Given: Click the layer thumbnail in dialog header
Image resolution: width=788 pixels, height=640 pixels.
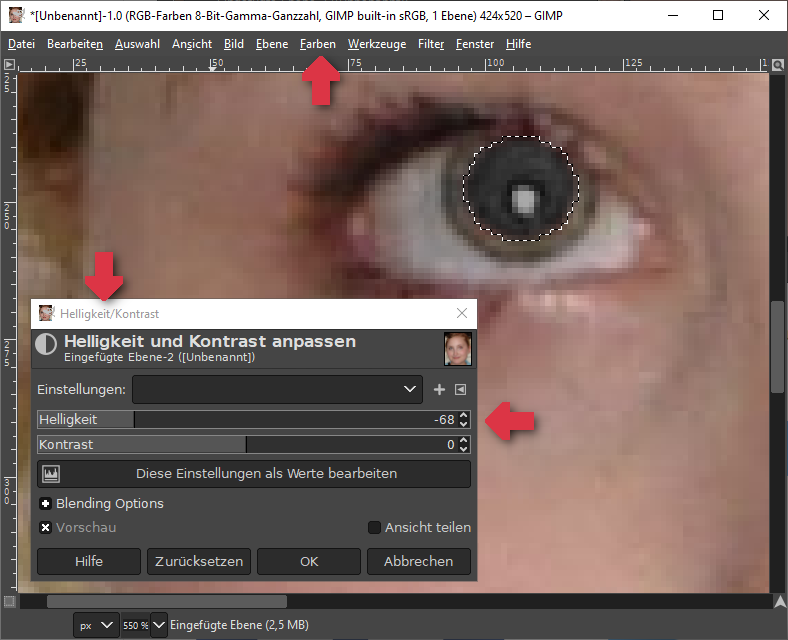Looking at the screenshot, I should click(x=457, y=349).
